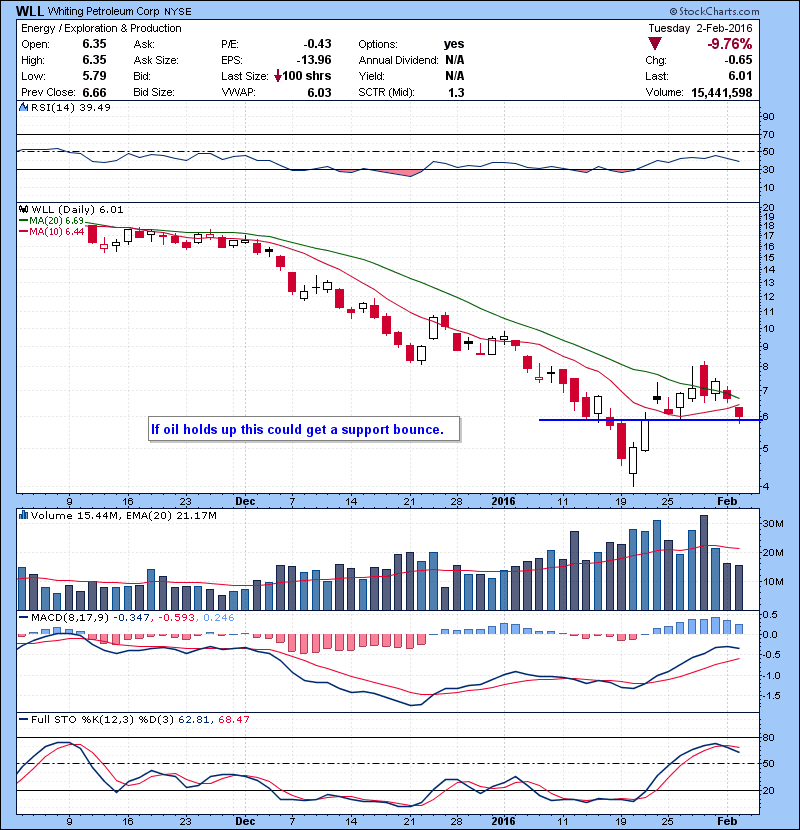Click the green MA(20) legend line
The height and width of the screenshot is (830, 800).
click(x=23, y=220)
